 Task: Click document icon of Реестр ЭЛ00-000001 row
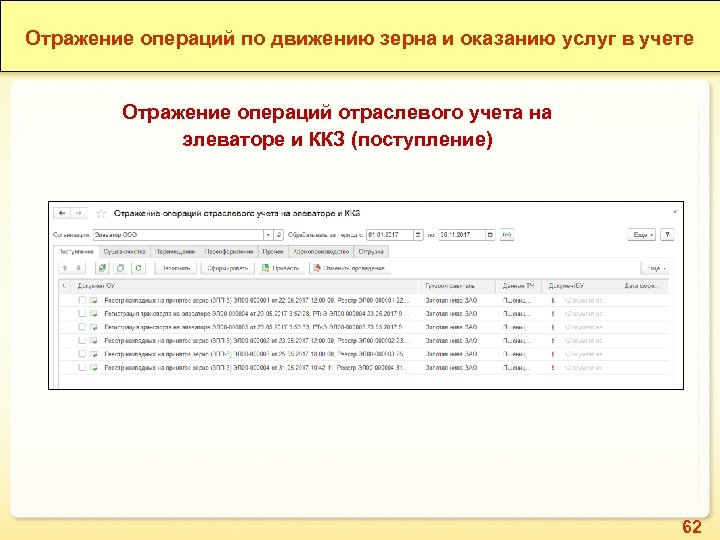(x=94, y=300)
